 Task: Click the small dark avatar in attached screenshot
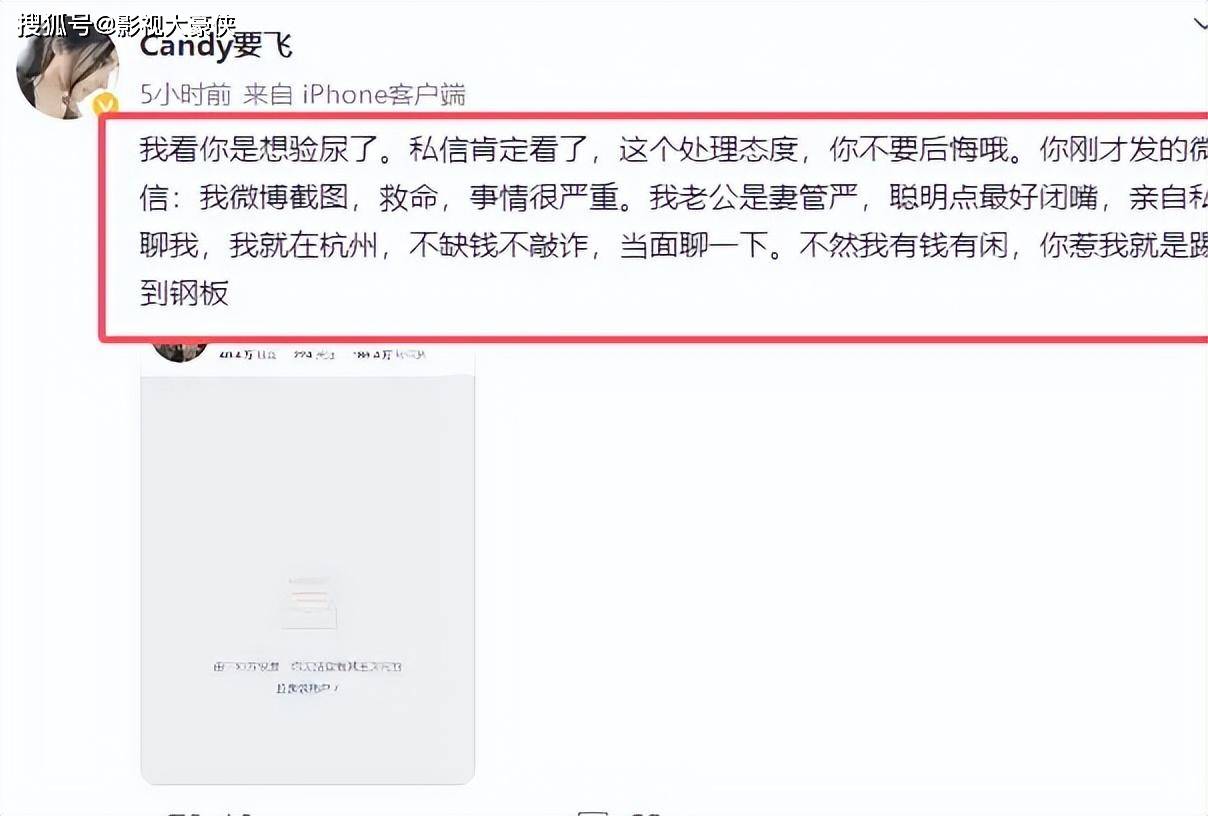tap(180, 350)
